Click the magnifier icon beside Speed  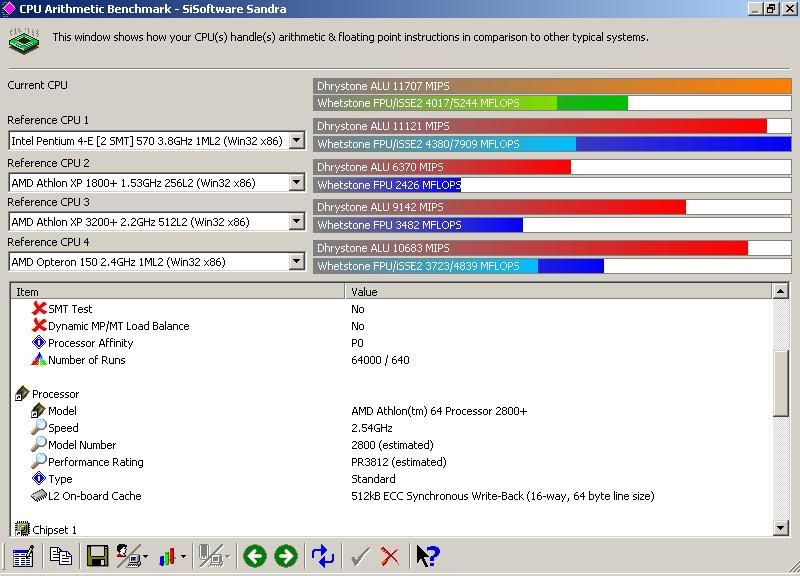click(x=39, y=427)
